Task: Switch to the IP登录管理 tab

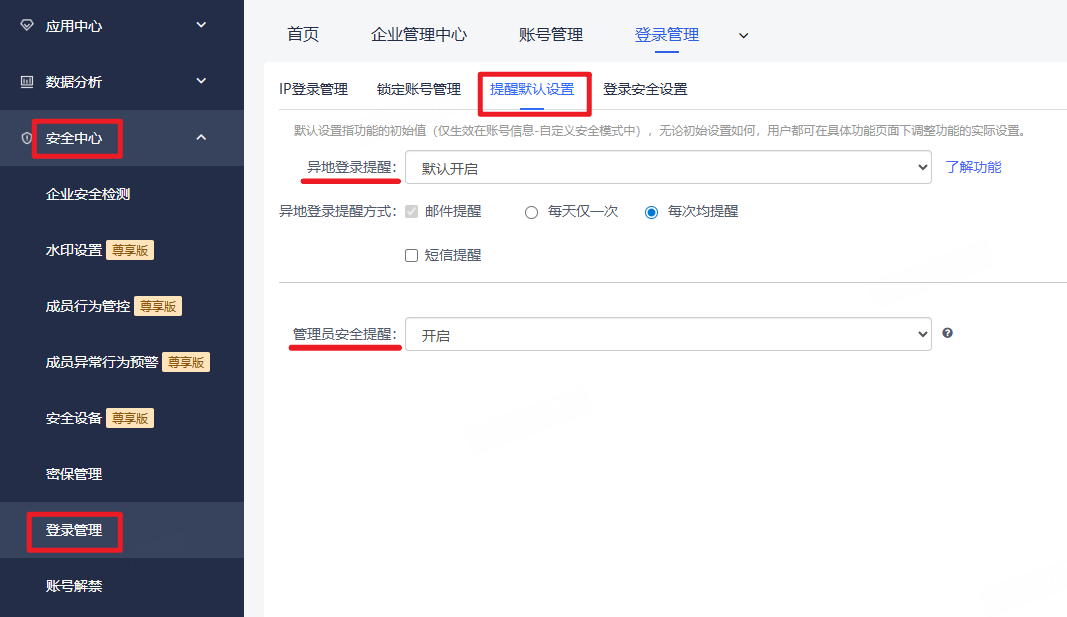Action: 313,89
